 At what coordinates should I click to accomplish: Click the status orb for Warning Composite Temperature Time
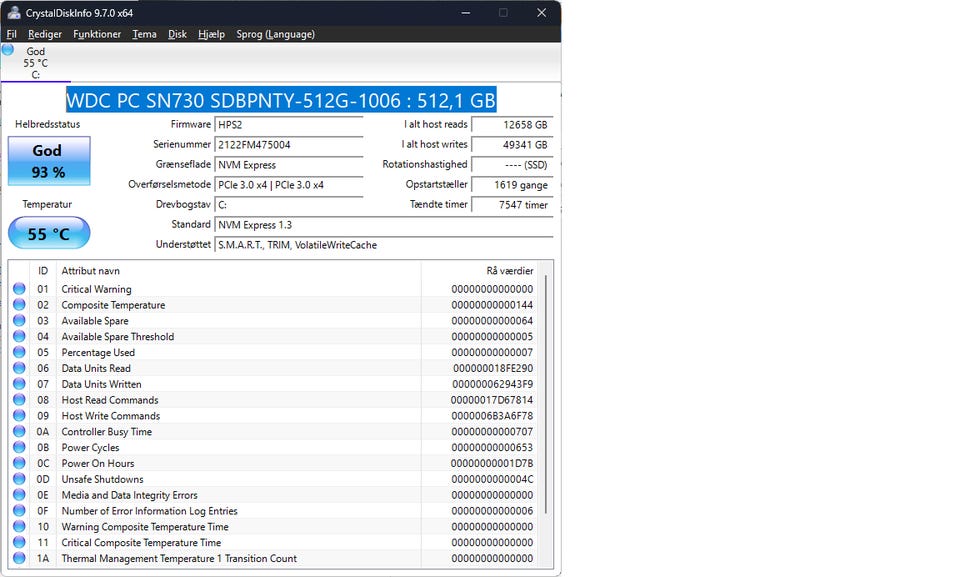[x=19, y=527]
